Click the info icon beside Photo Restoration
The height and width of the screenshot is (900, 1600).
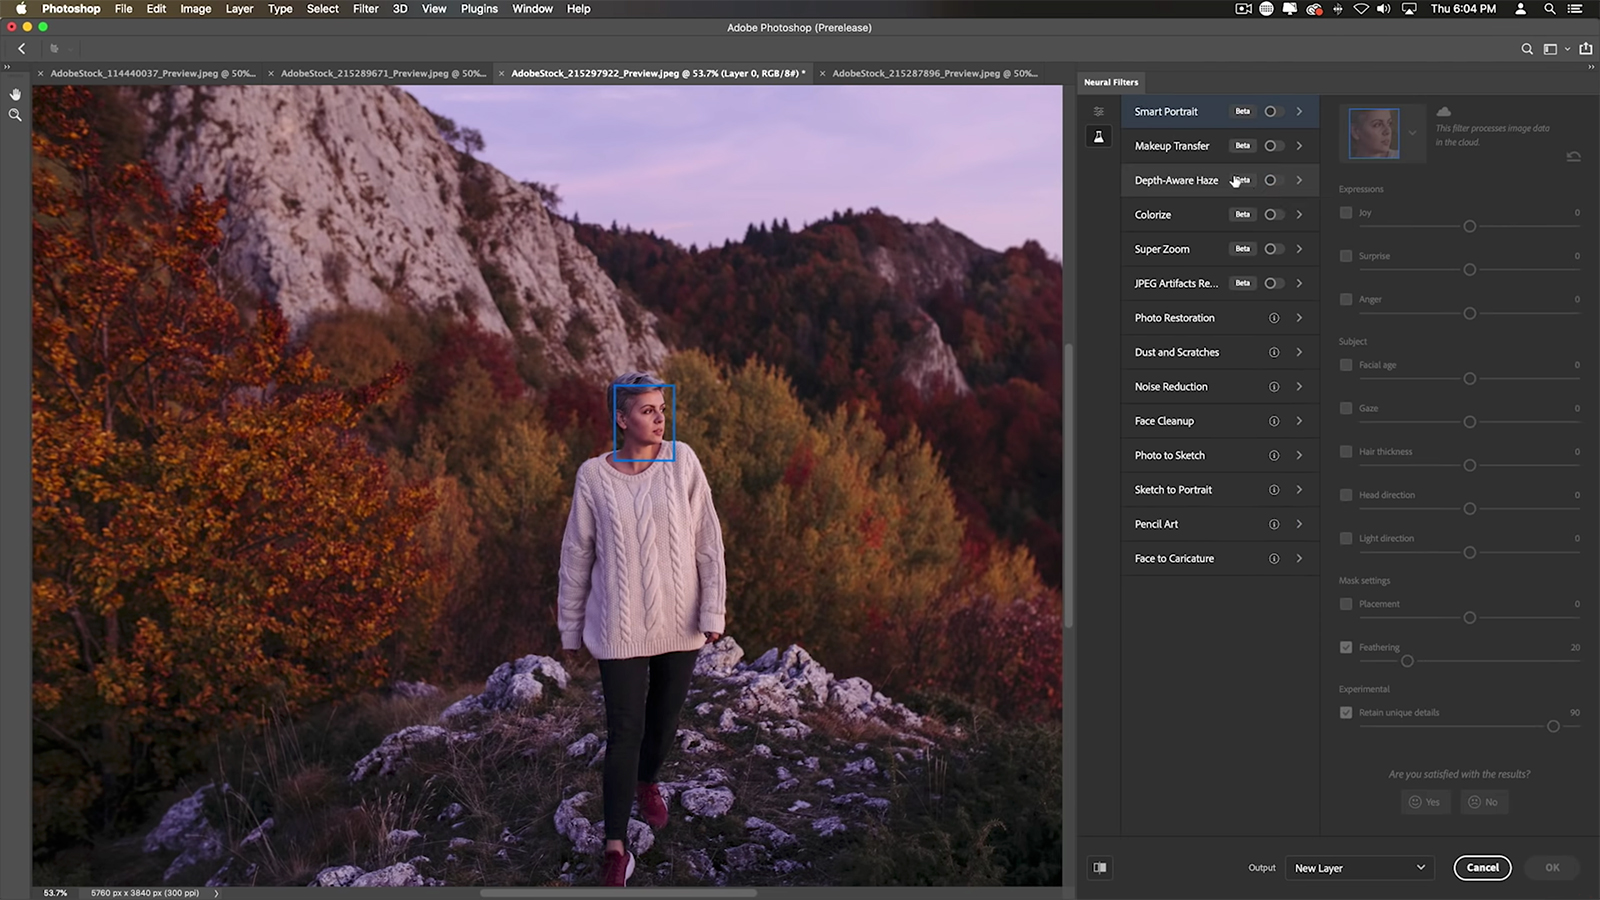[1274, 318]
